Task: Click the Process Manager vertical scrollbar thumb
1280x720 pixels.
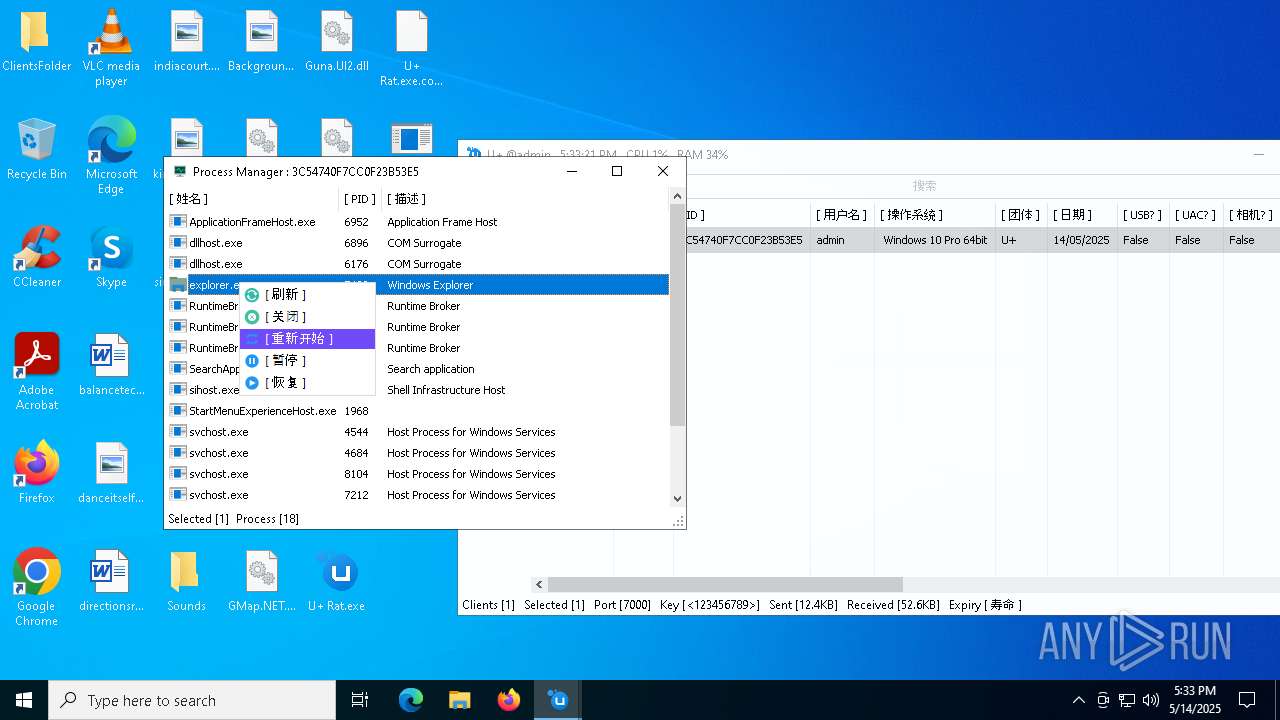Action: click(677, 315)
